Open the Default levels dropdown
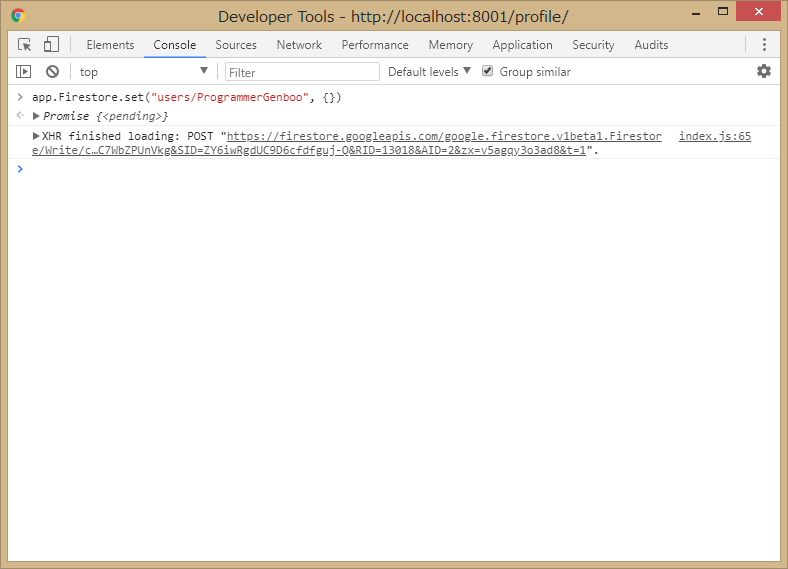The height and width of the screenshot is (569, 788). click(x=429, y=72)
